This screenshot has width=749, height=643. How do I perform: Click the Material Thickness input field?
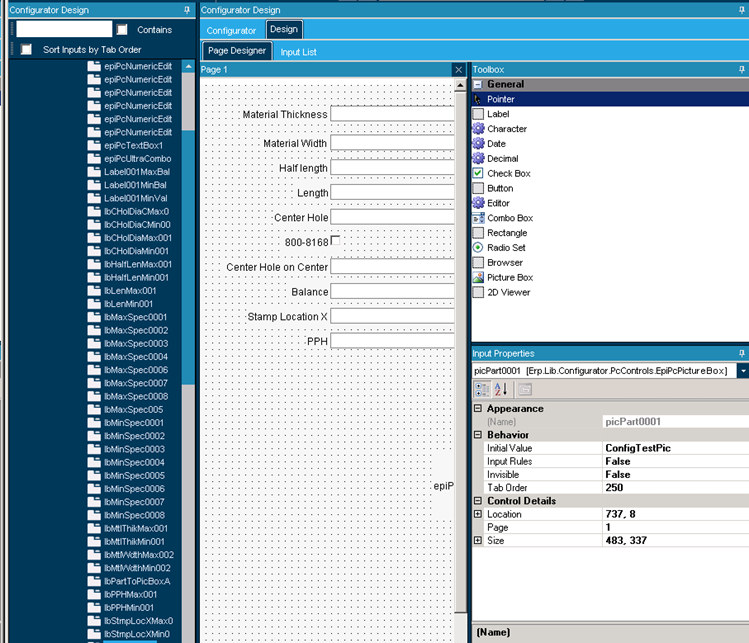[392, 114]
